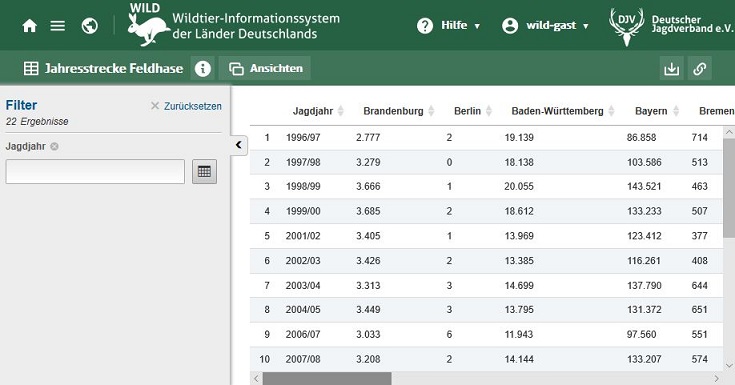
Task: Select Jagdjahr cell 1997/98
Action: point(303,162)
